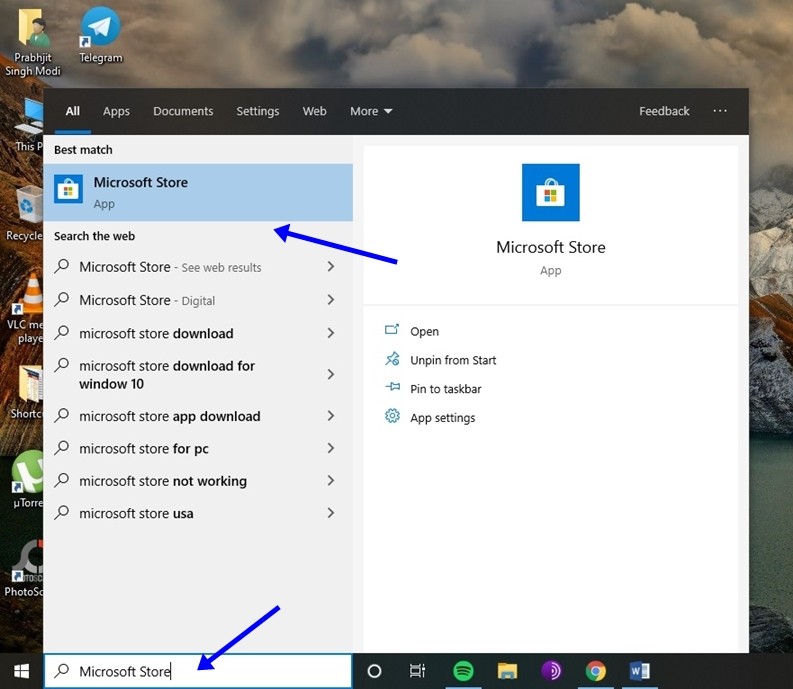
Task: Switch to the Settings search tab
Action: (257, 111)
